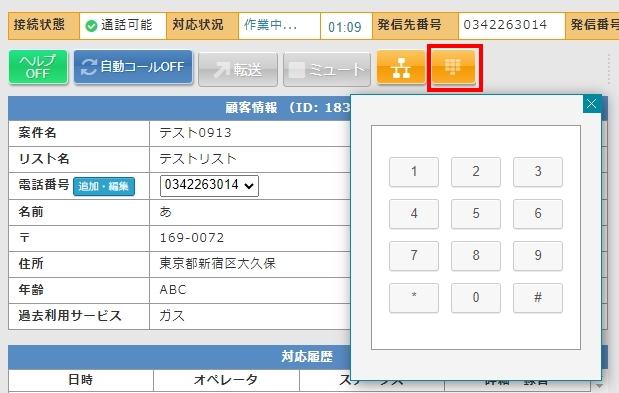Toggle 自動コールOFF button
Screen dimensions: 619x393
[133, 67]
